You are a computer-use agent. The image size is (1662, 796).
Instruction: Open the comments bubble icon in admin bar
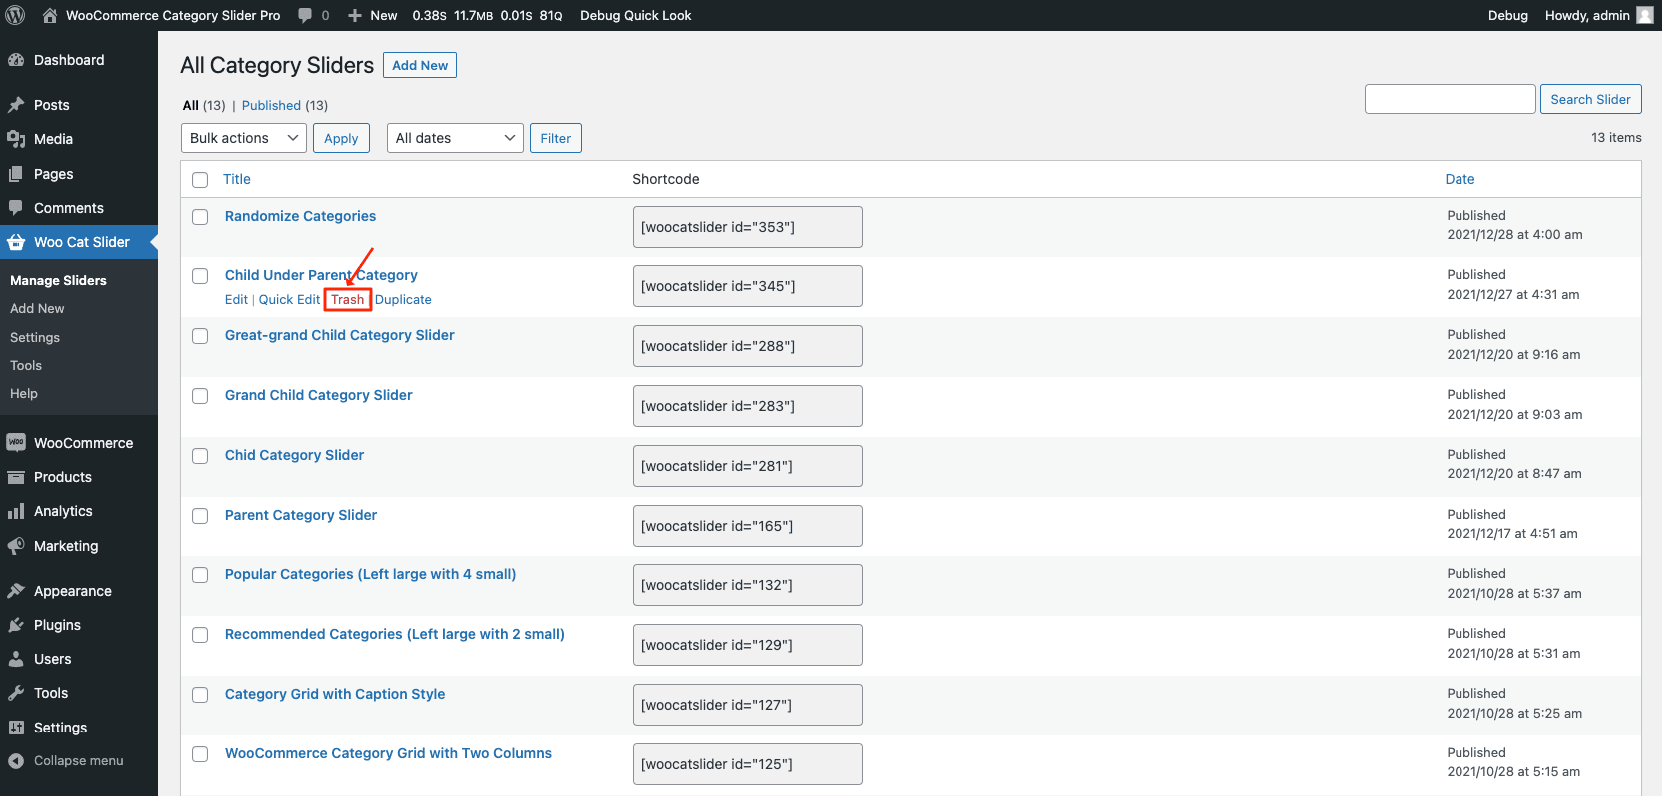tap(305, 15)
